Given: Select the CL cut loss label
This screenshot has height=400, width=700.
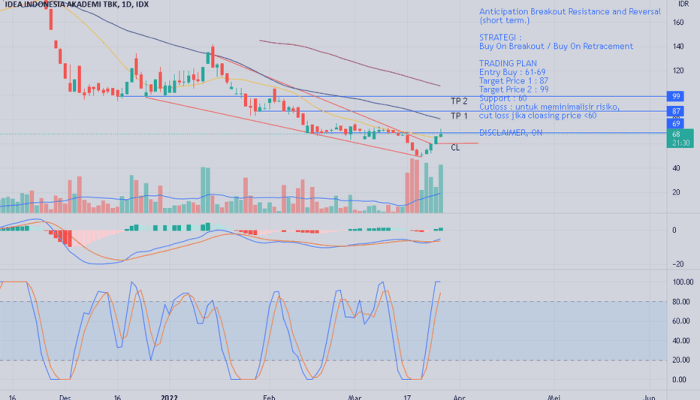Looking at the screenshot, I should [456, 148].
